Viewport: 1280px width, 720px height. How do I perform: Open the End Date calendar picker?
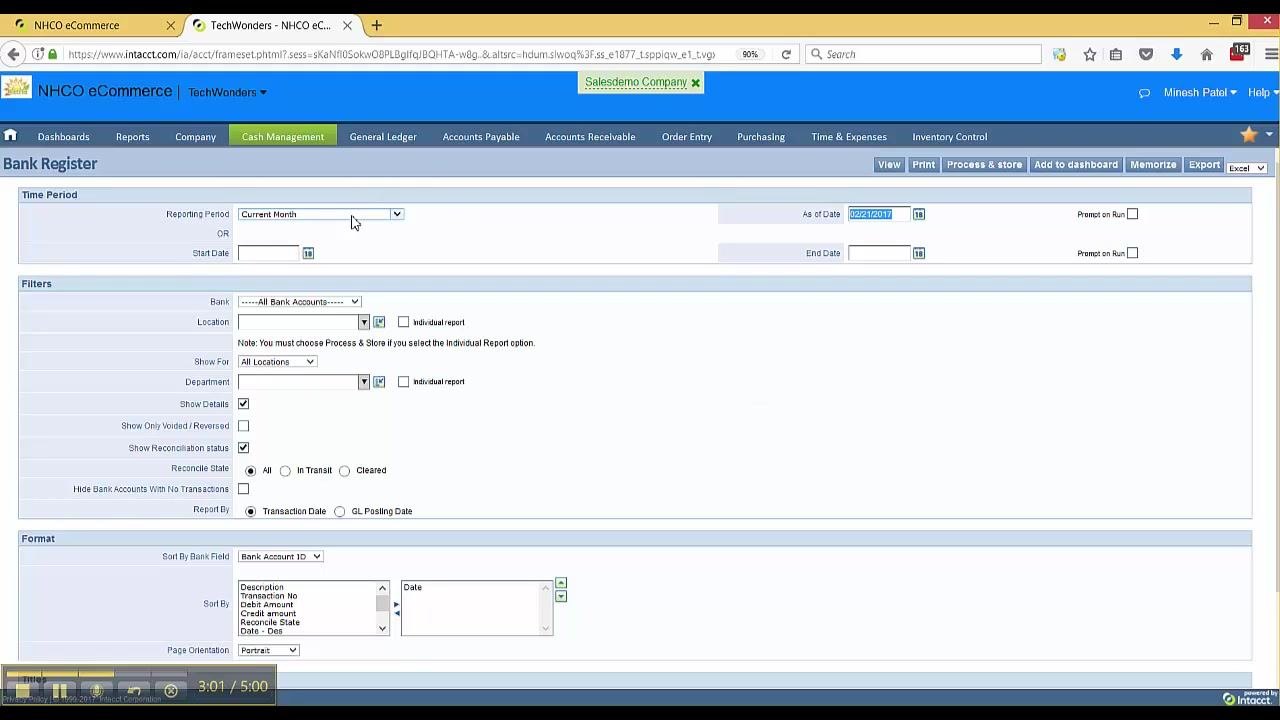point(919,253)
